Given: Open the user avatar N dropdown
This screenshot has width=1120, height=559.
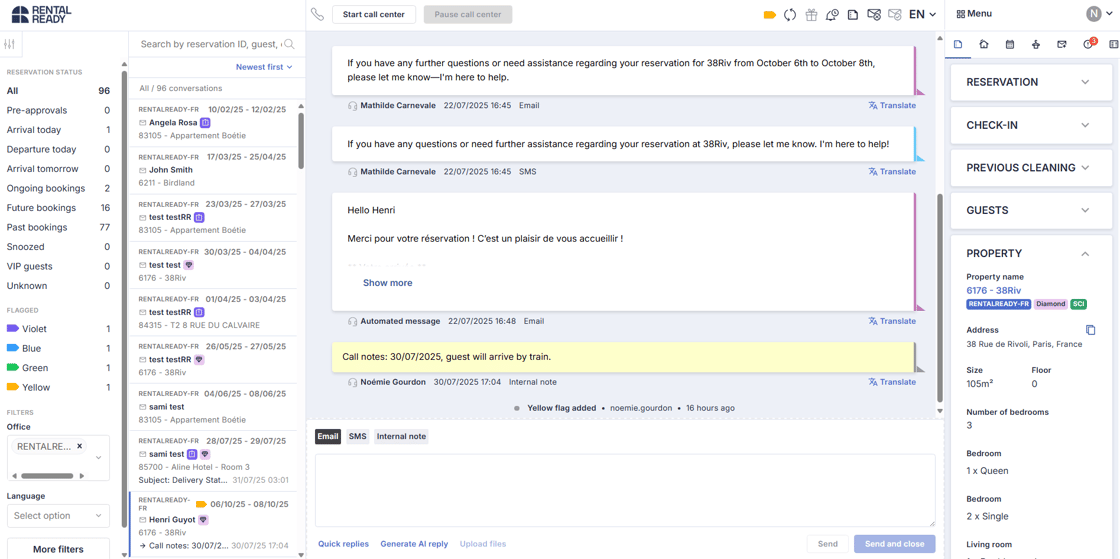Looking at the screenshot, I should click(1099, 14).
